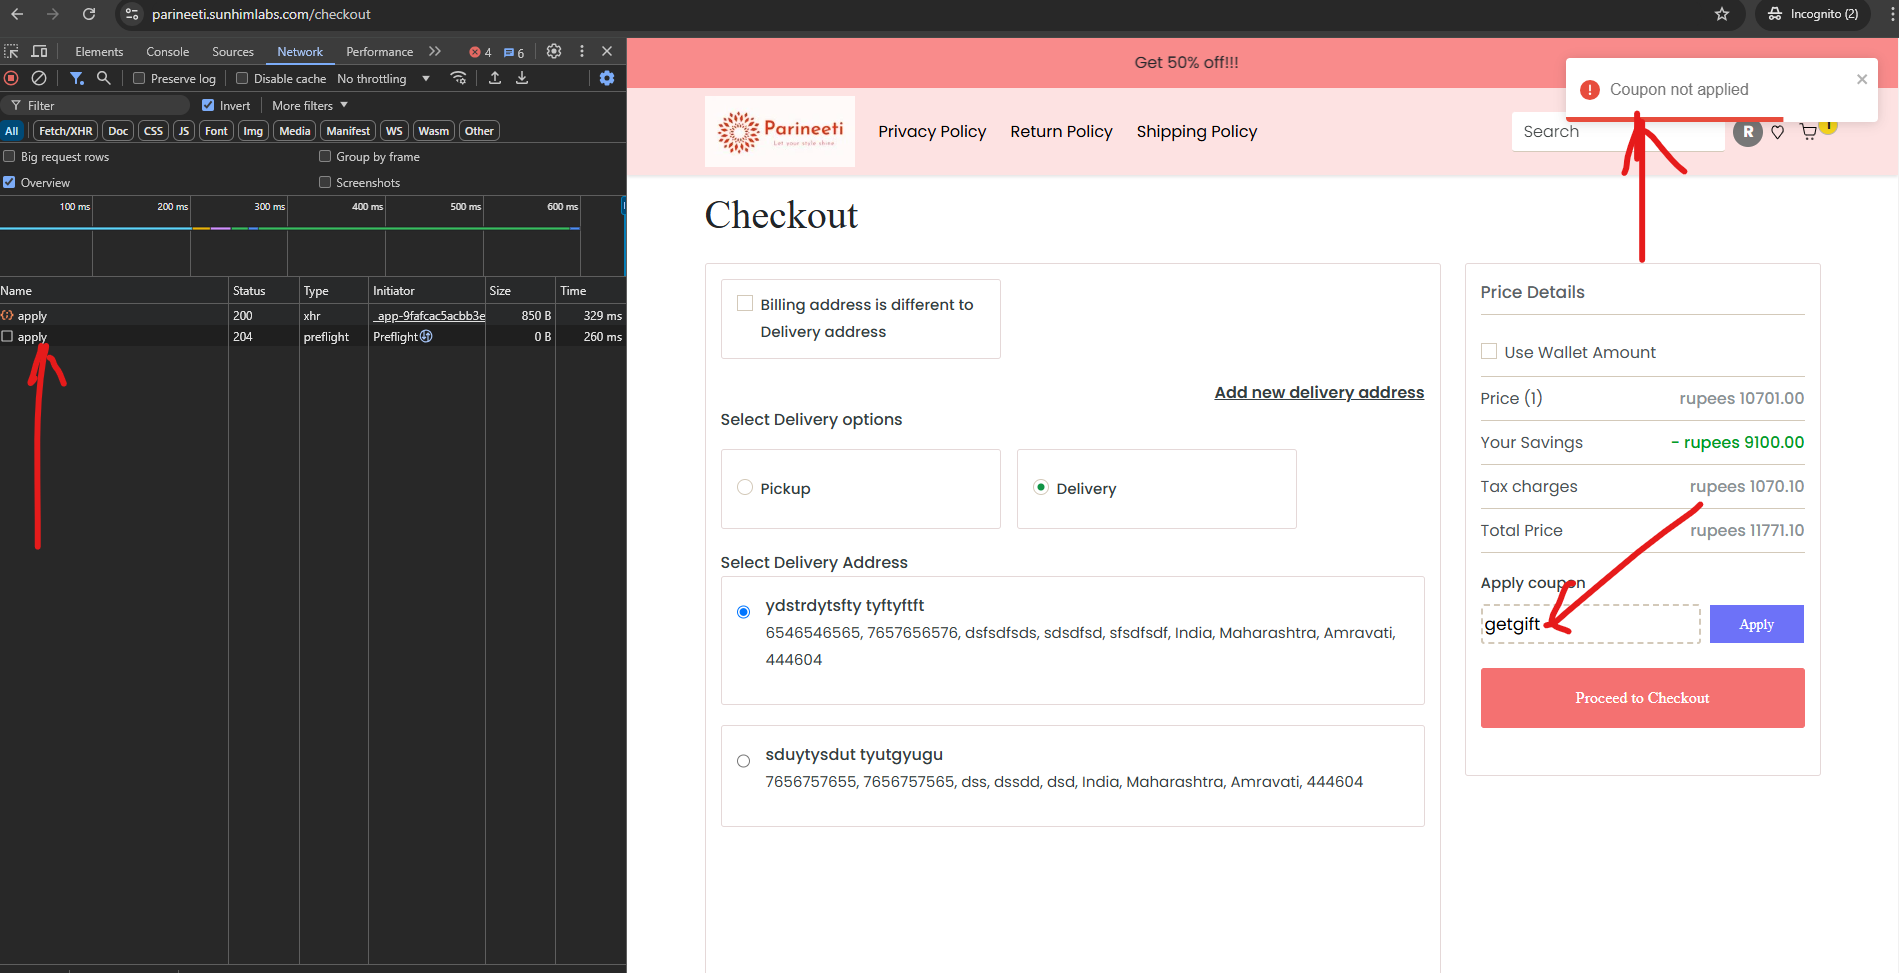Screen dimensions: 1899x973
Task: Check Use Wallet Amount
Action: [x=1489, y=351]
